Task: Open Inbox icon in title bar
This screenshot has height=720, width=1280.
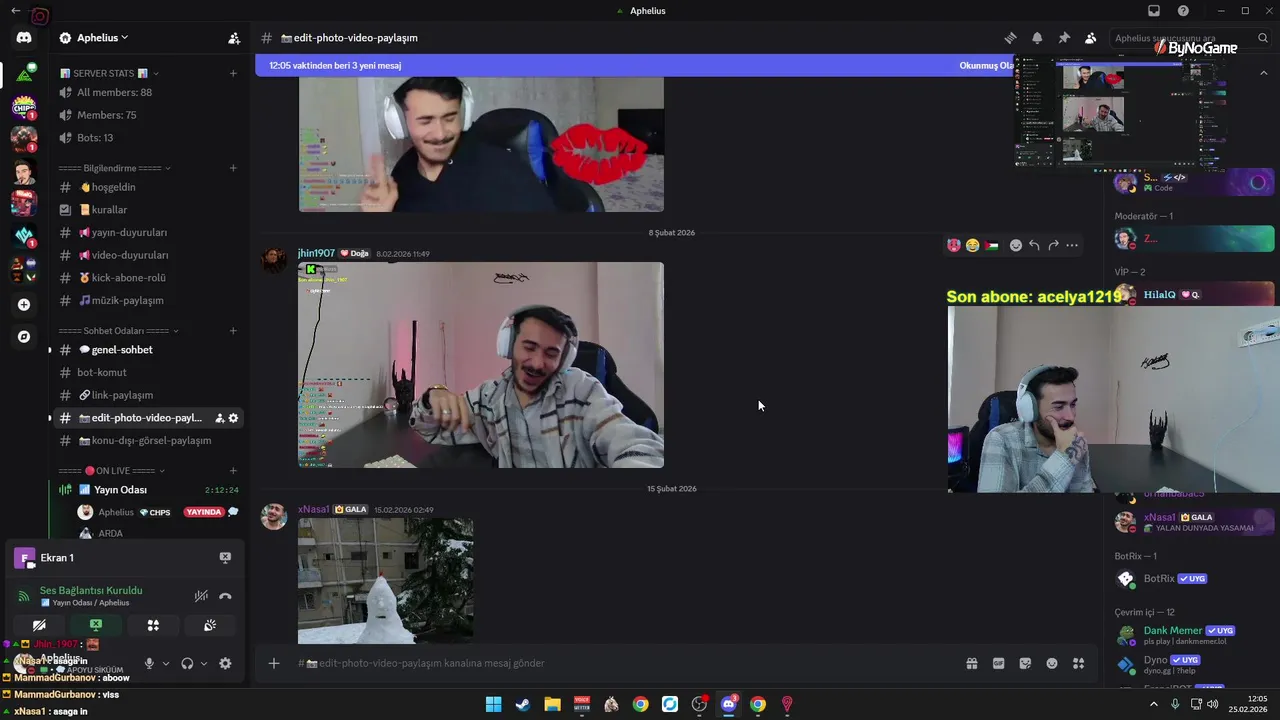Action: (1154, 11)
